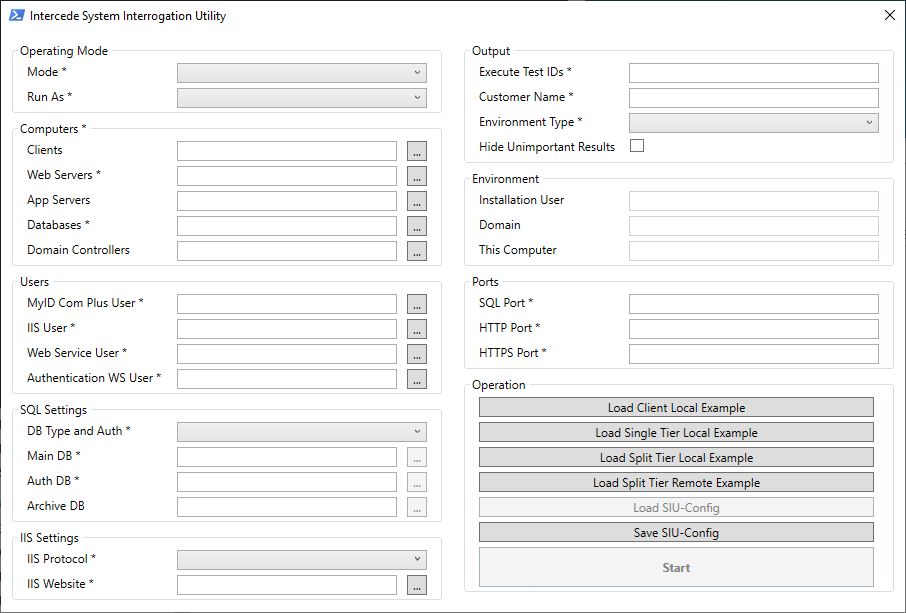Open the Authentication WS User browse button
The width and height of the screenshot is (906, 613).
coord(417,379)
